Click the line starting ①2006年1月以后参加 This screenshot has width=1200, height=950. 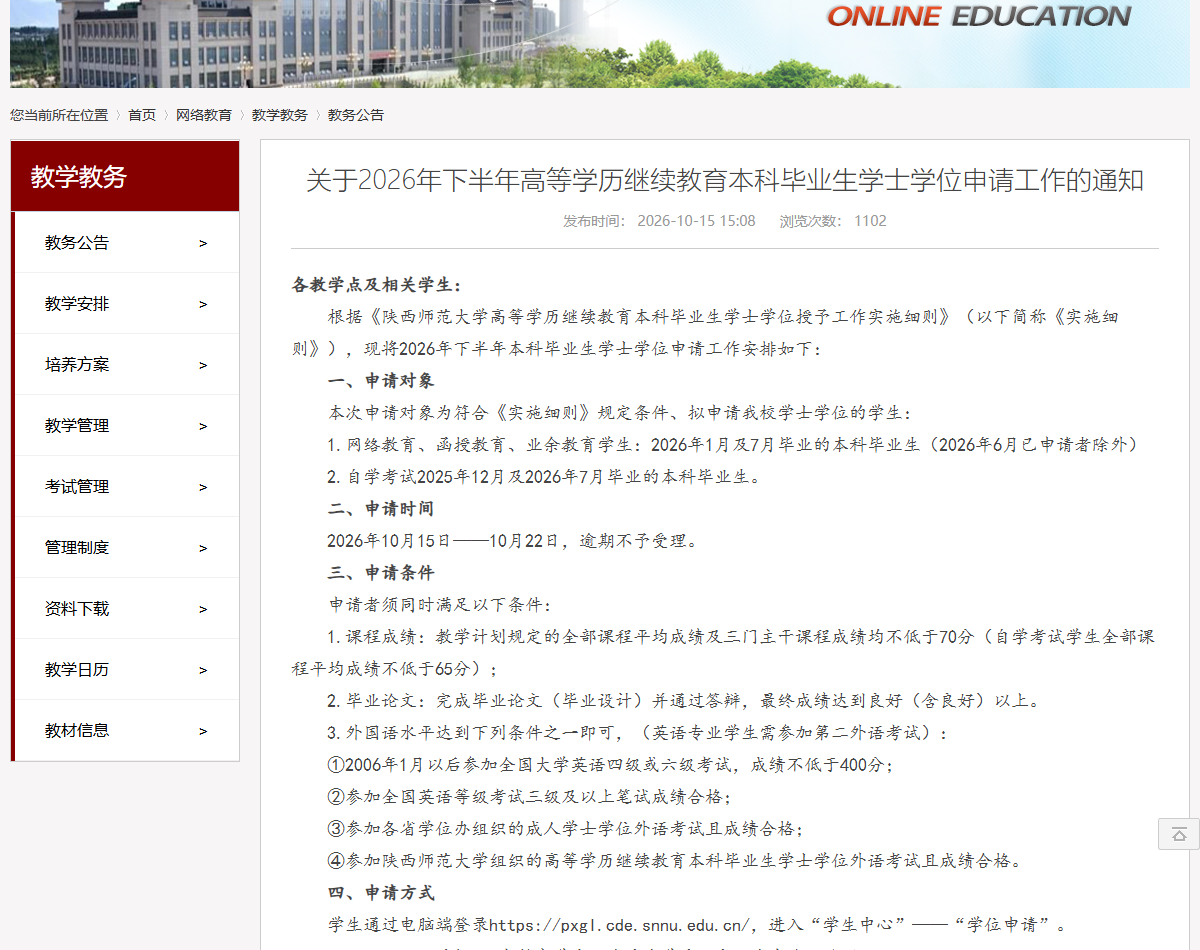(x=610, y=765)
